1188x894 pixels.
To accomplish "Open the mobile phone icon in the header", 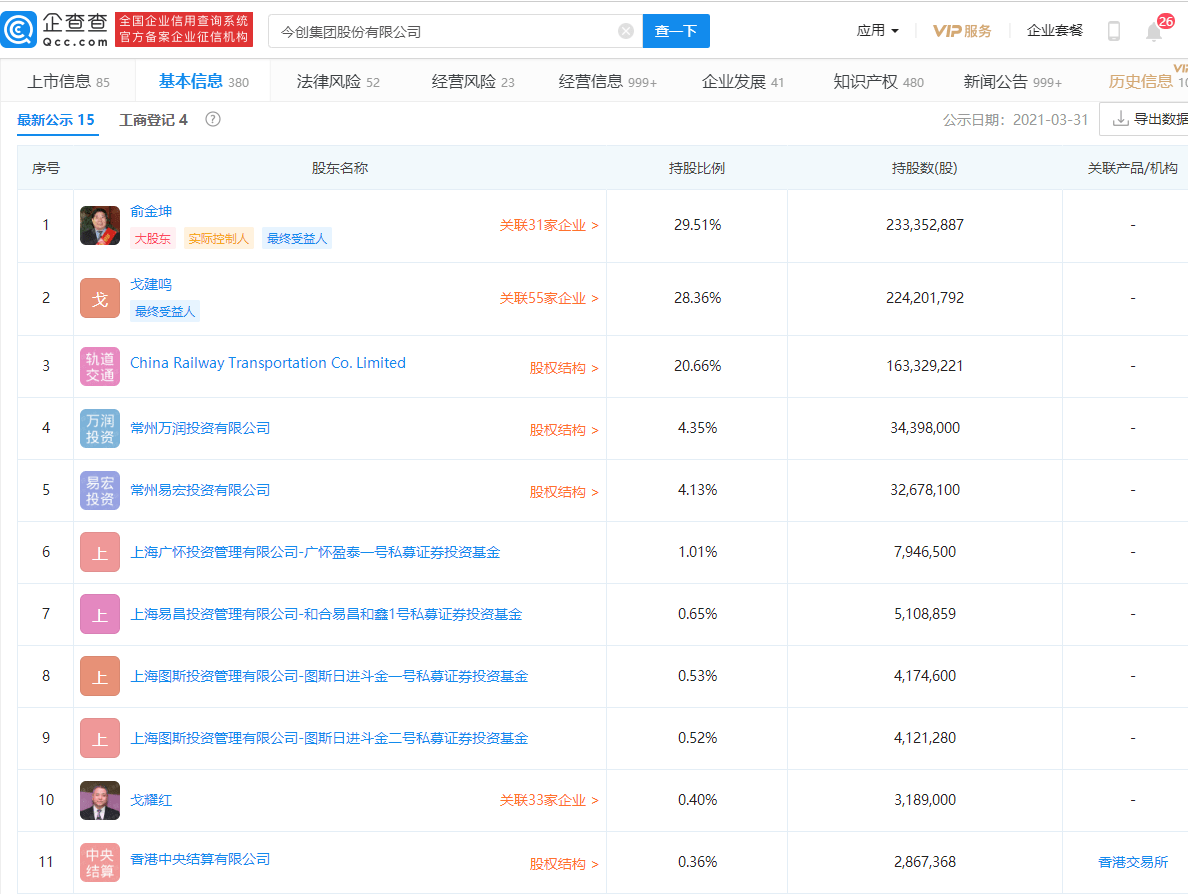I will coord(1114,31).
